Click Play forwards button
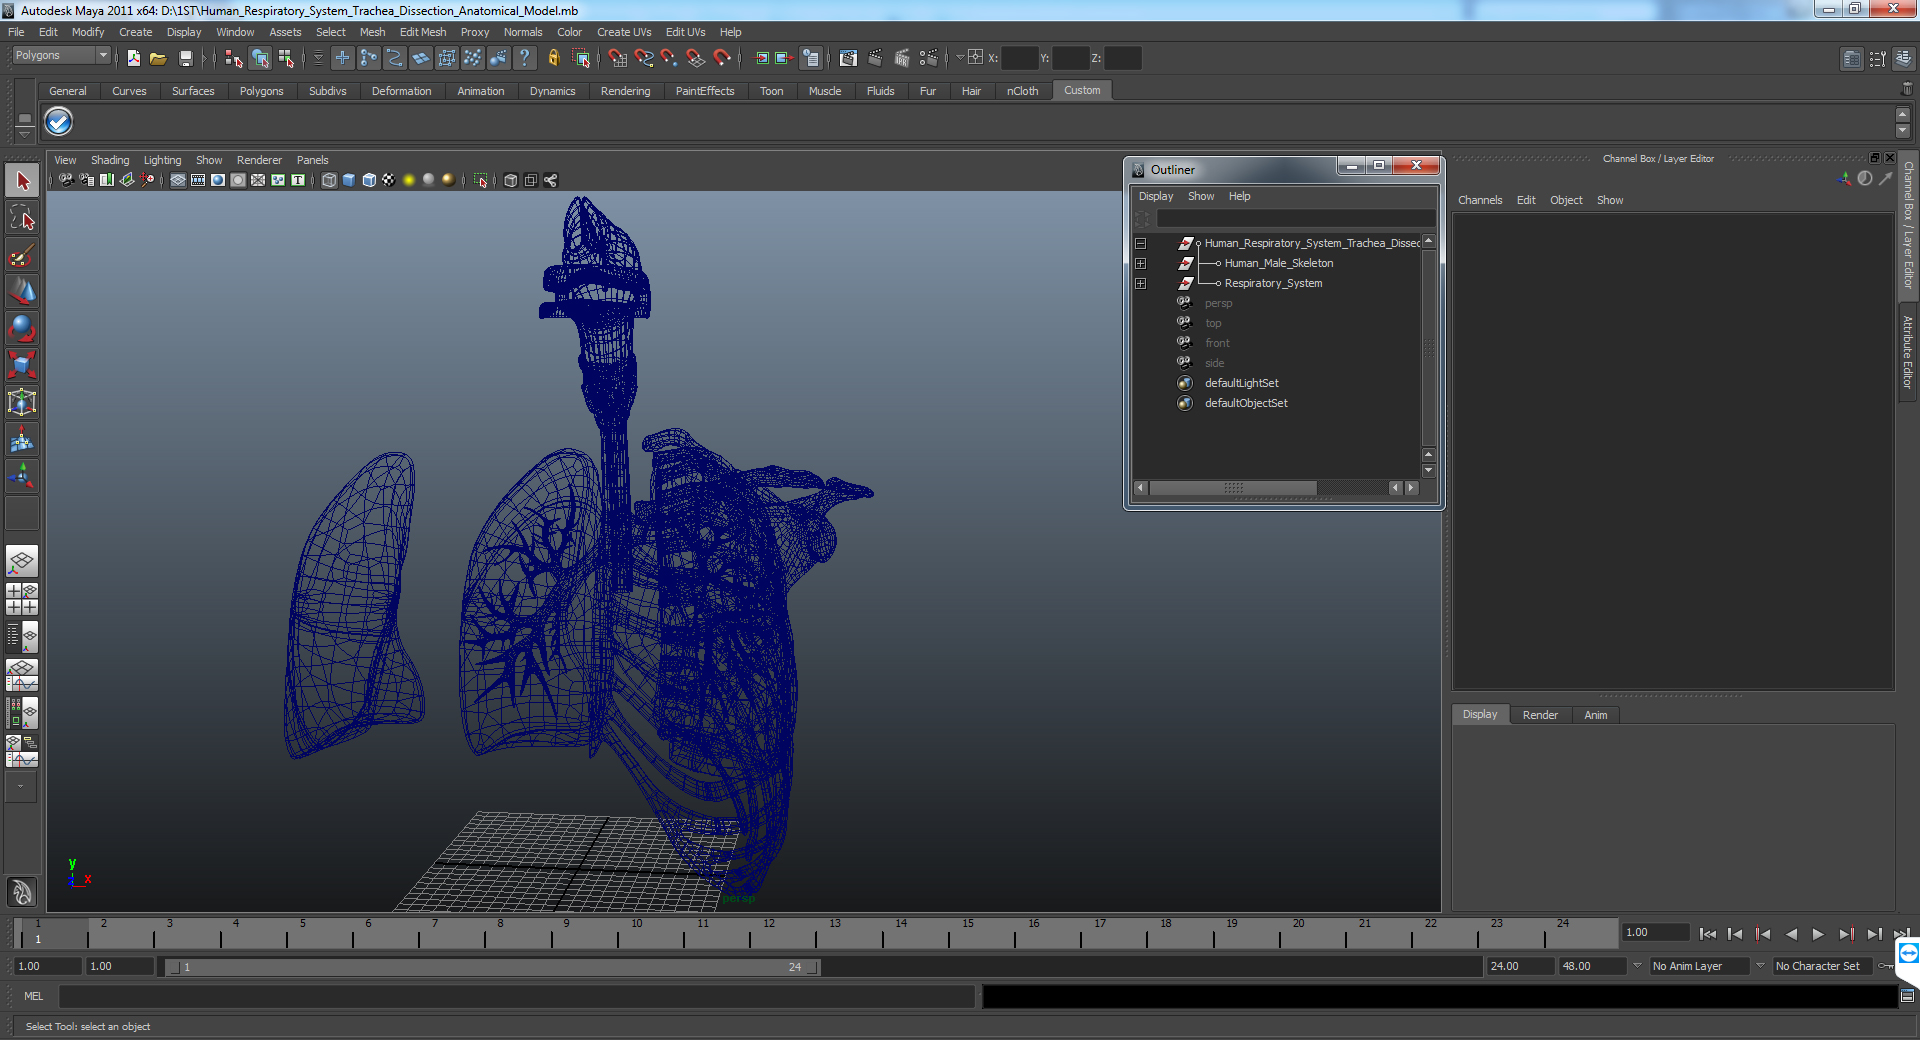Image resolution: width=1920 pixels, height=1040 pixels. click(x=1818, y=934)
